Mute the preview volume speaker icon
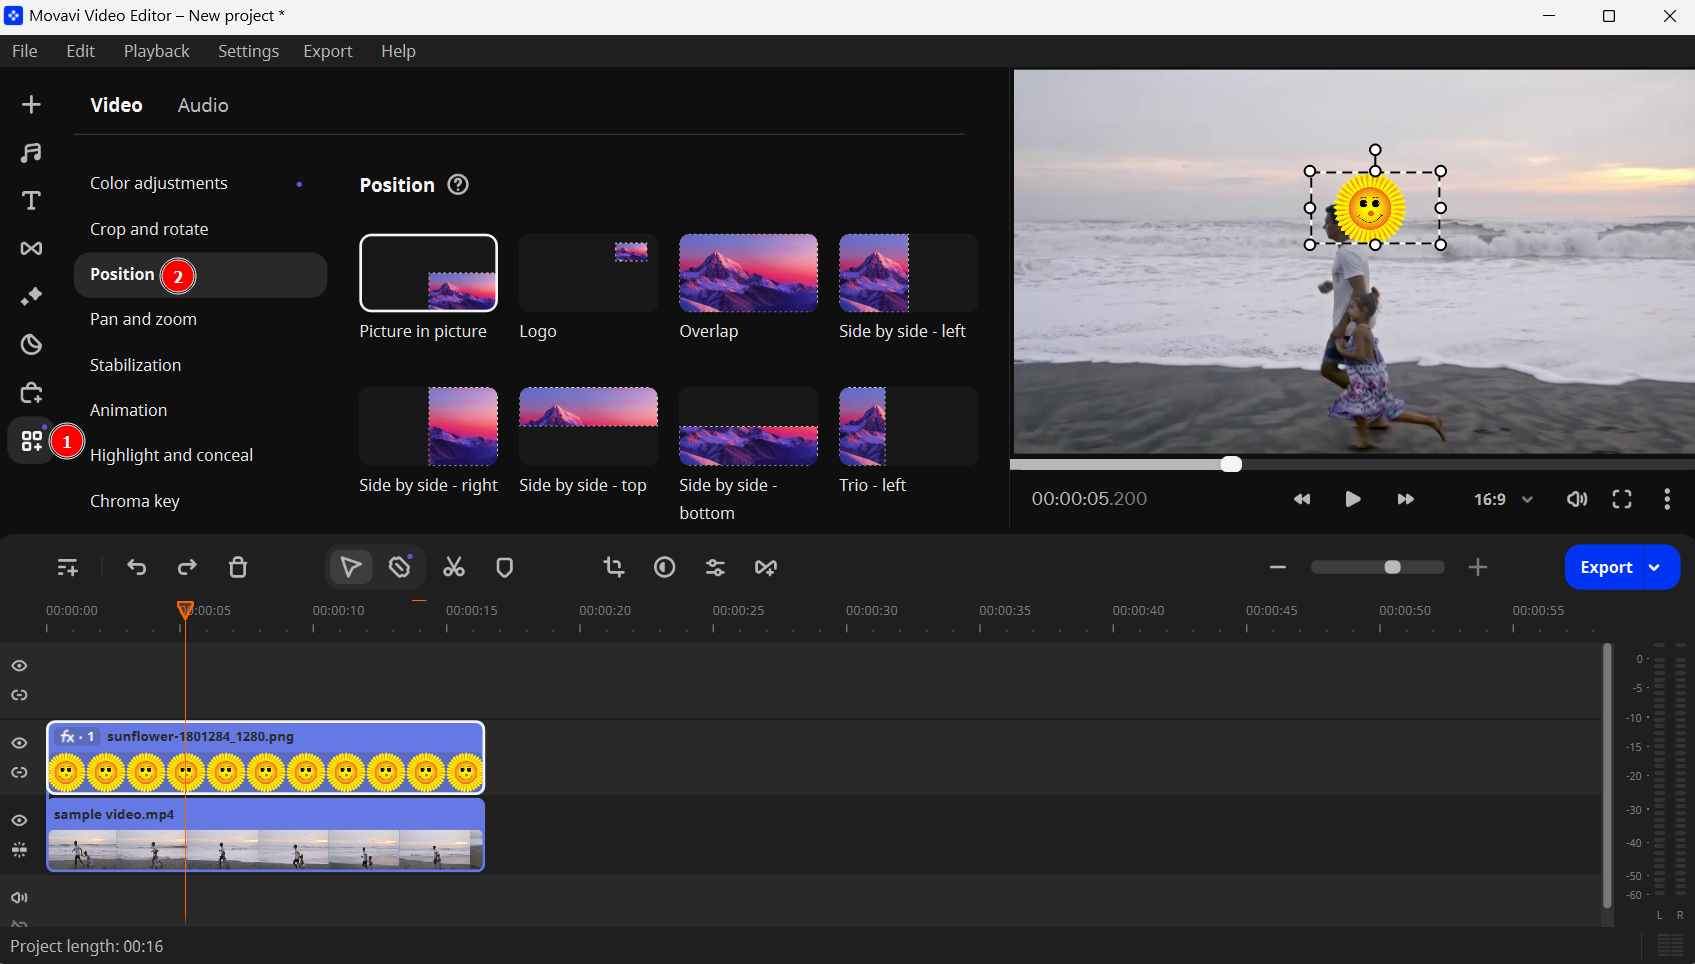Image resolution: width=1695 pixels, height=964 pixels. [x=1577, y=499]
